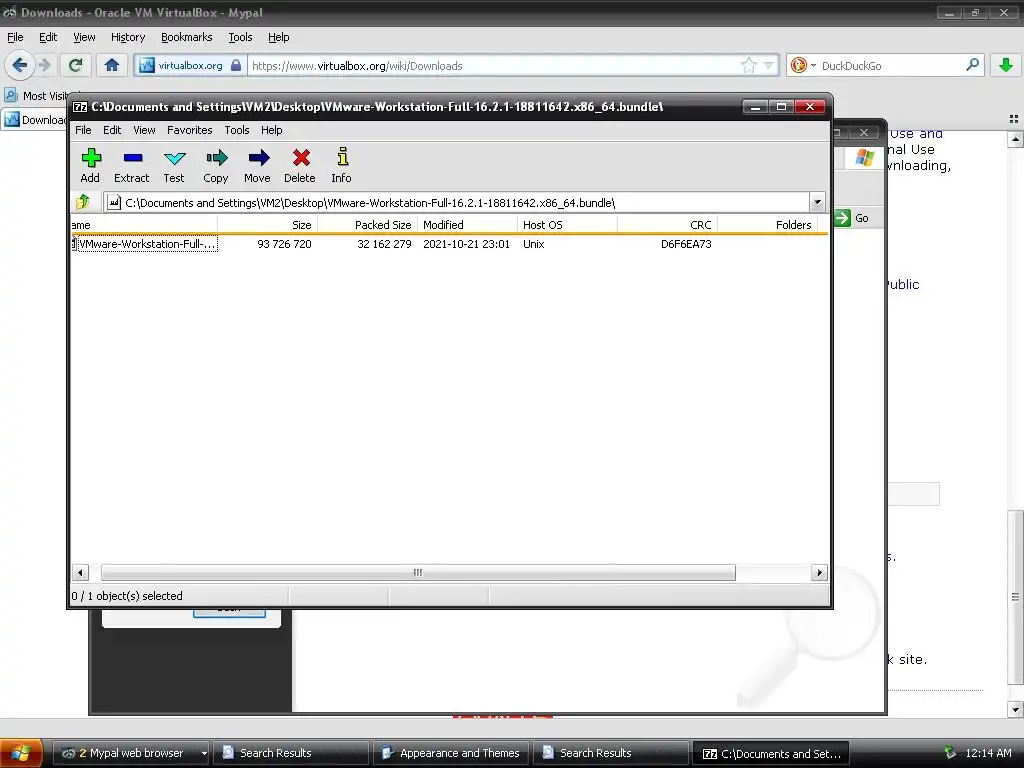Open the browser Bookmarks menu

187,37
